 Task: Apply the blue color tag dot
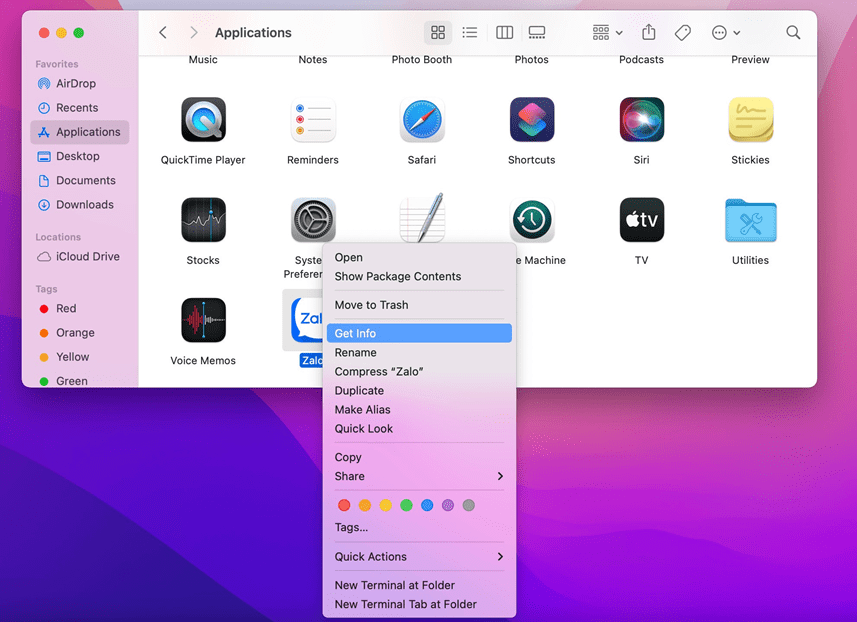pyautogui.click(x=427, y=506)
